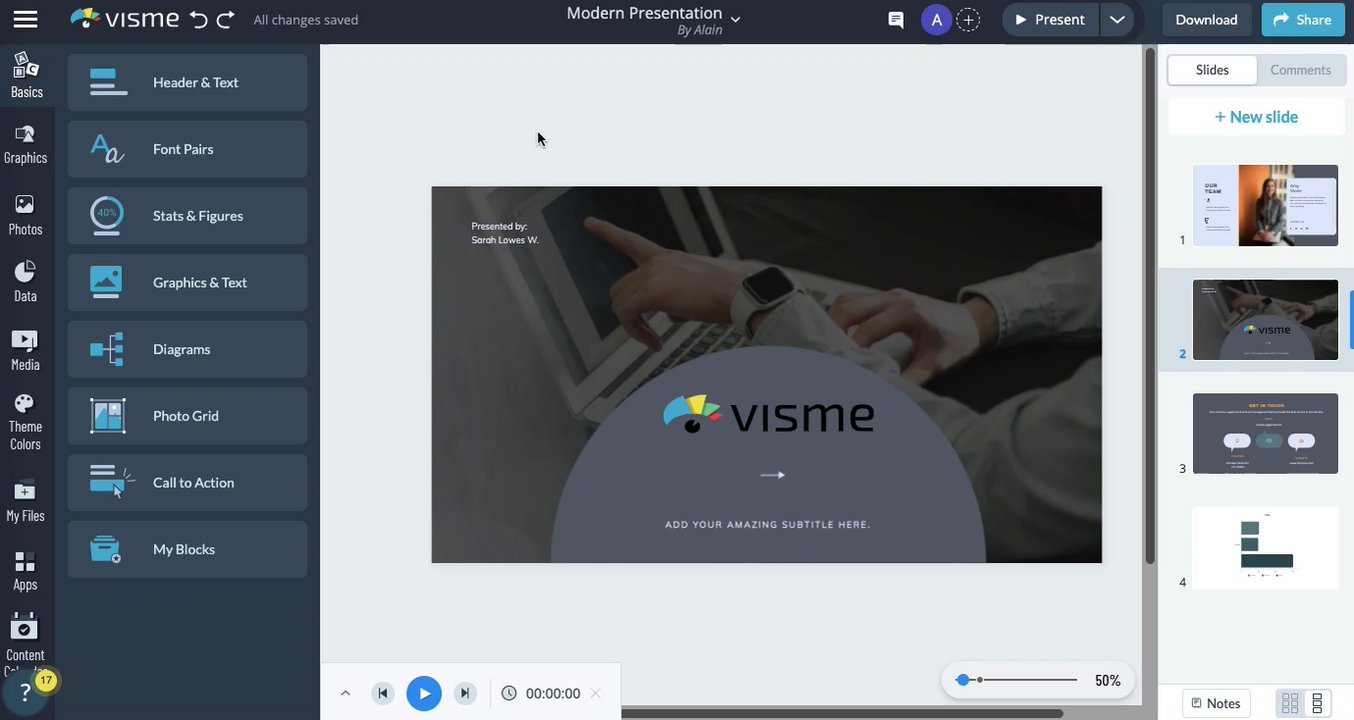Click the clock timer icon
Screen dimensions: 1354x720
[508, 693]
